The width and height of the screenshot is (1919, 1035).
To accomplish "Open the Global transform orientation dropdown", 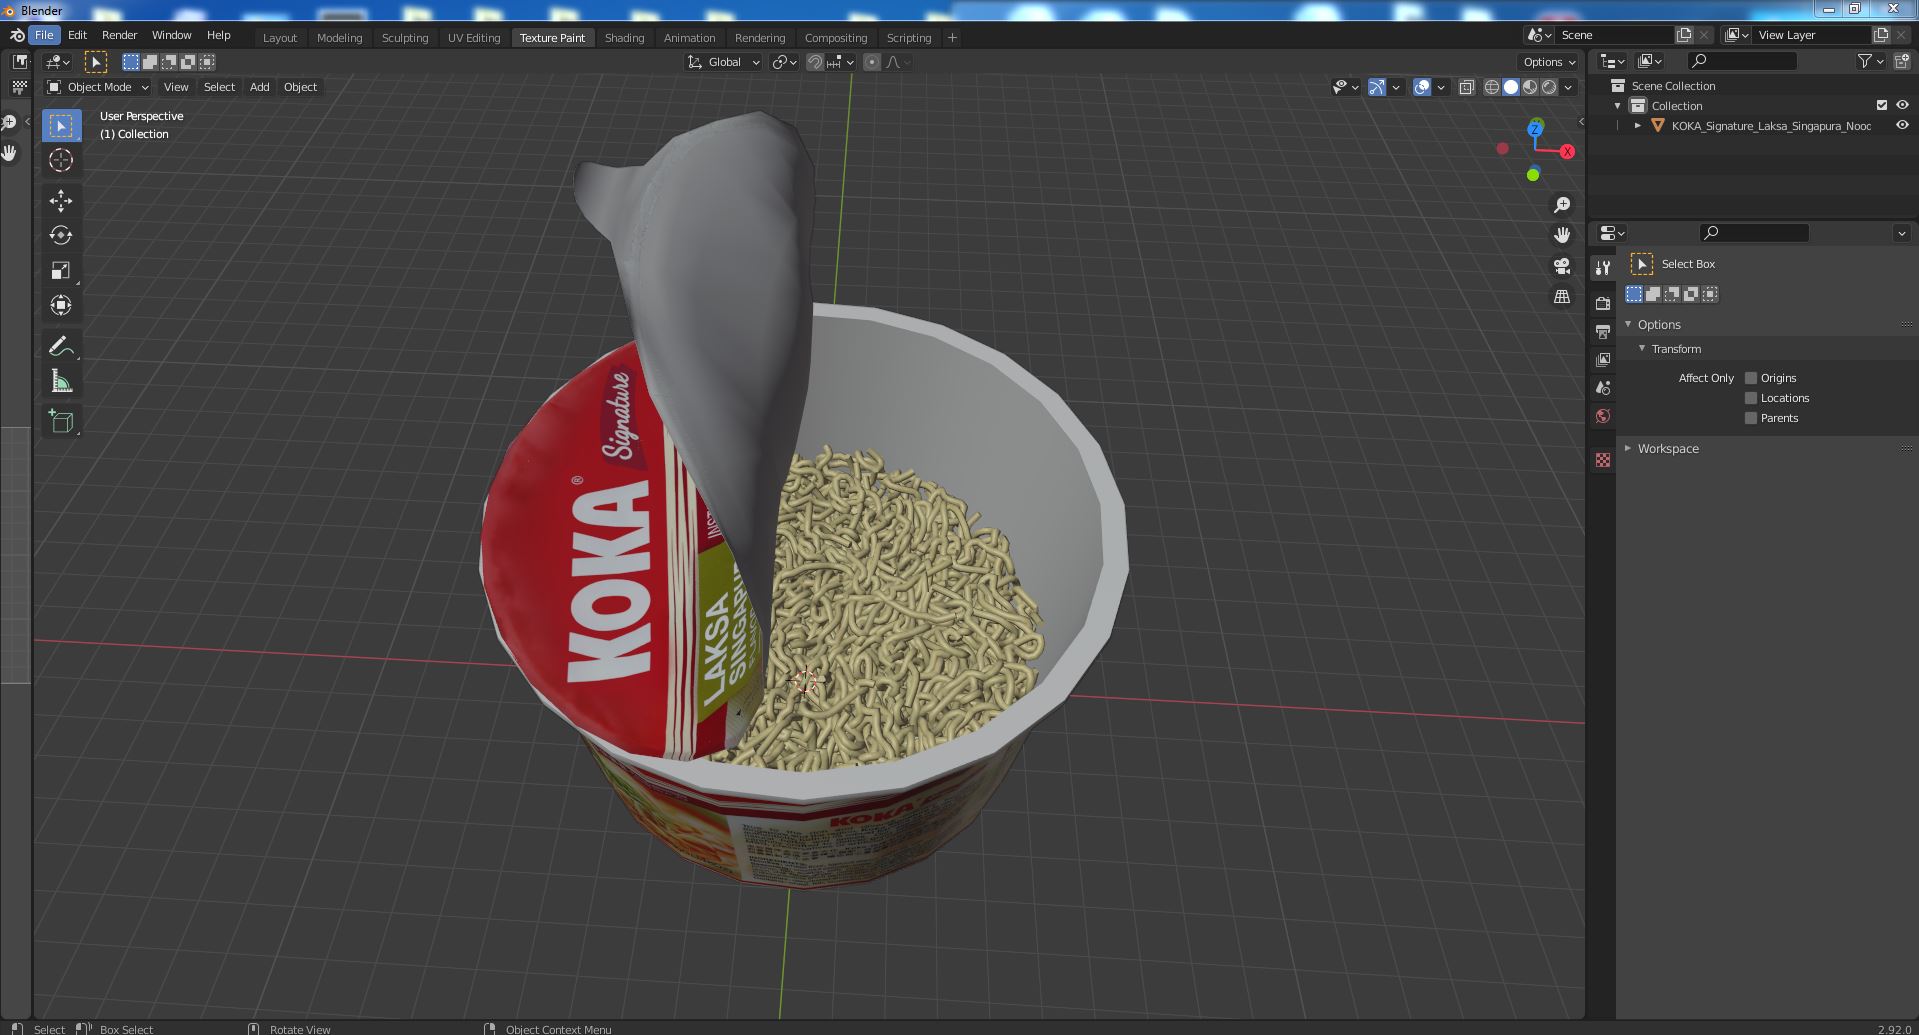I will coord(724,62).
